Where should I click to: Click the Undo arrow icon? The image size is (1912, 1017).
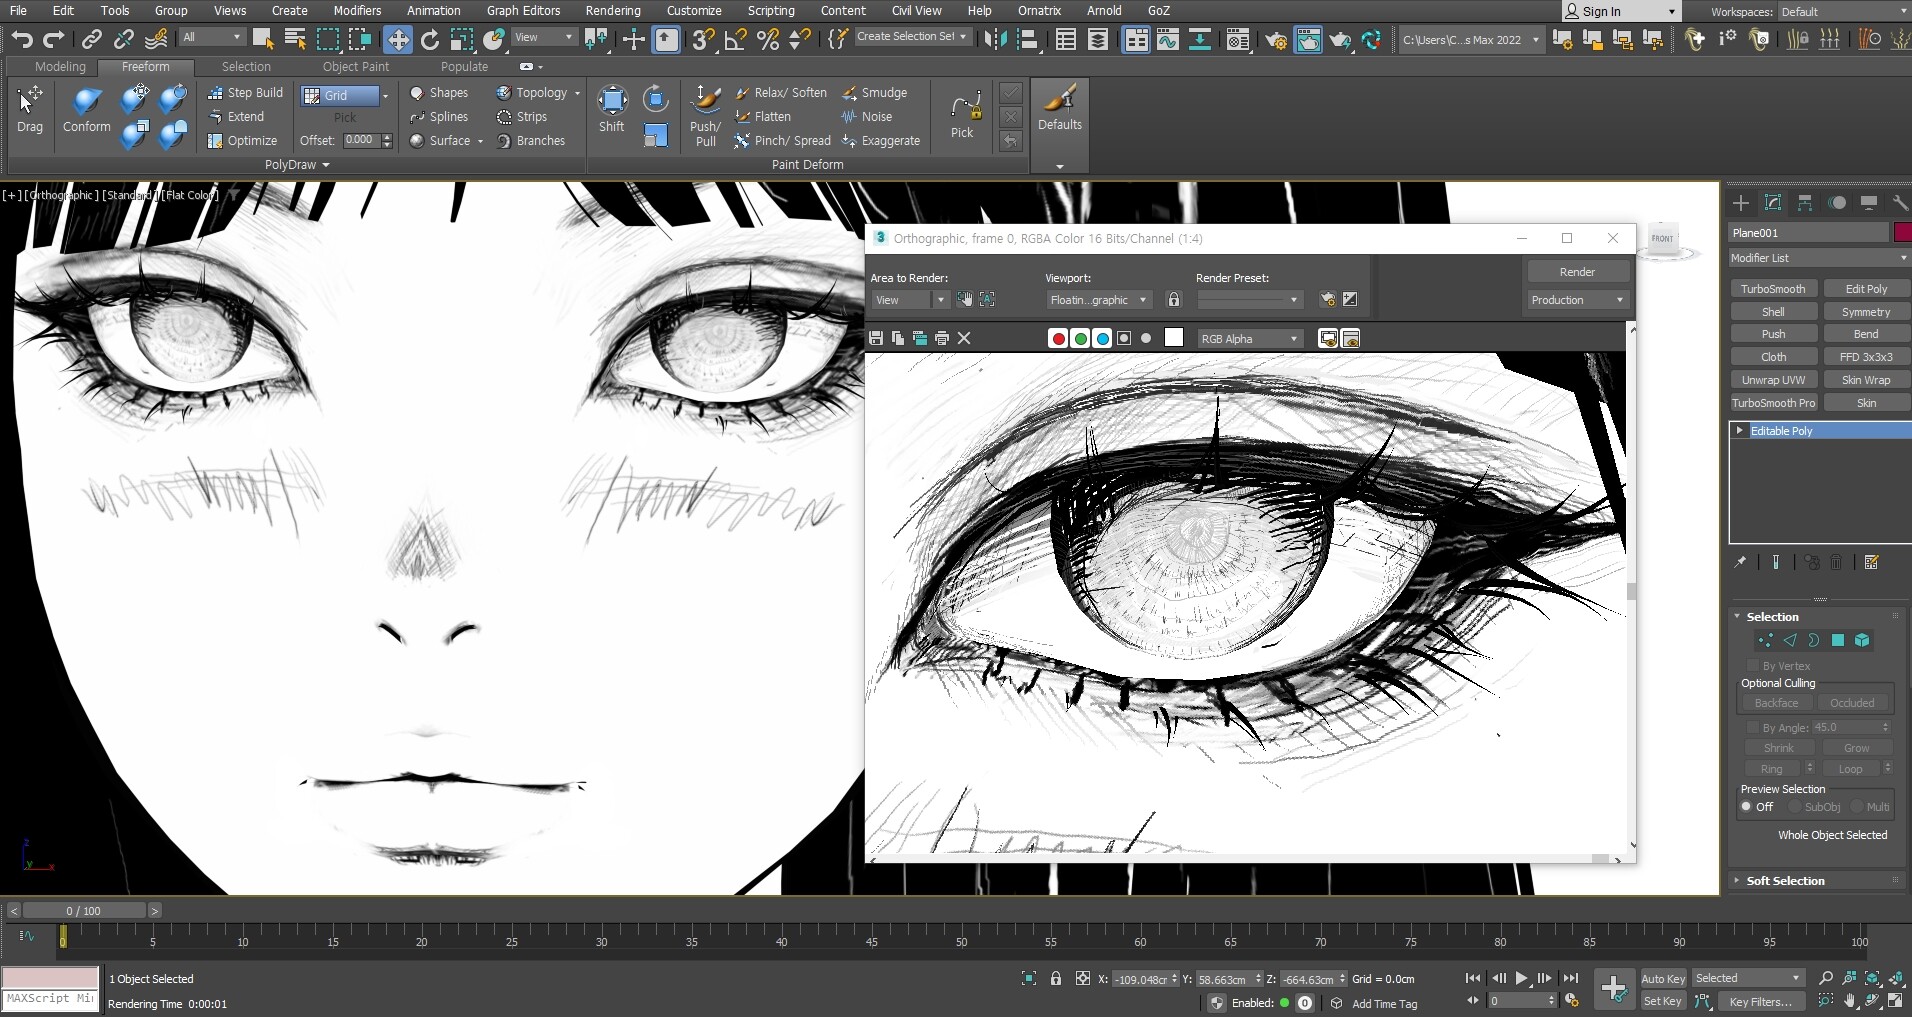pyautogui.click(x=22, y=39)
